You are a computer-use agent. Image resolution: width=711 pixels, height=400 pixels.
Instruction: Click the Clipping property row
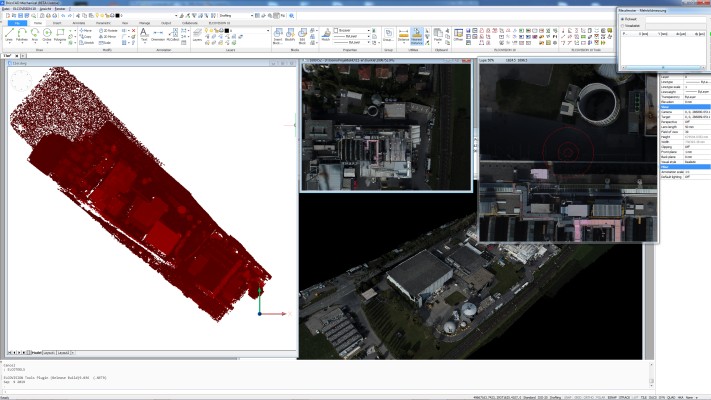[x=685, y=147]
